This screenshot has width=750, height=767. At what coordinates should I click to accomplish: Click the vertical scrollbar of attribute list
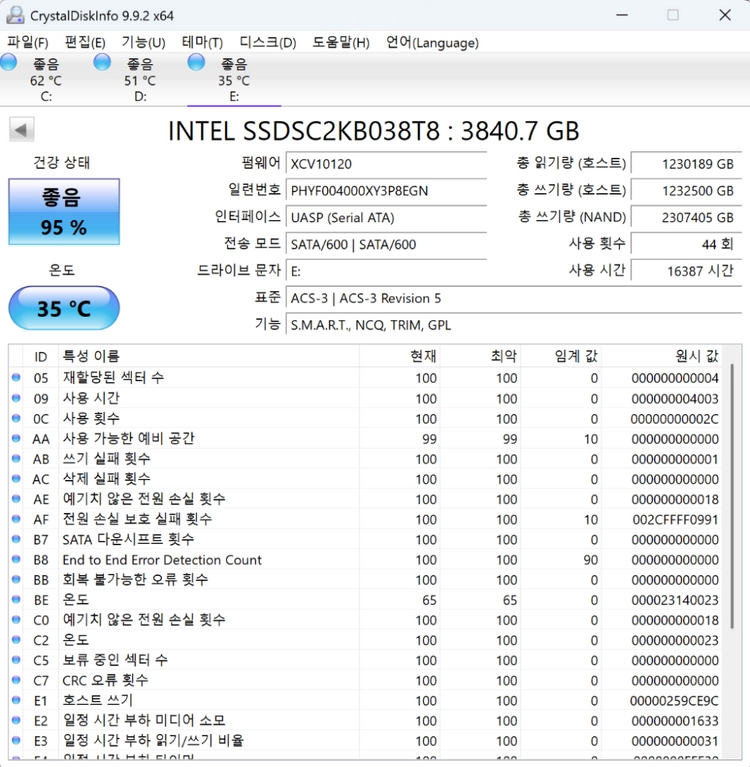[x=732, y=496]
